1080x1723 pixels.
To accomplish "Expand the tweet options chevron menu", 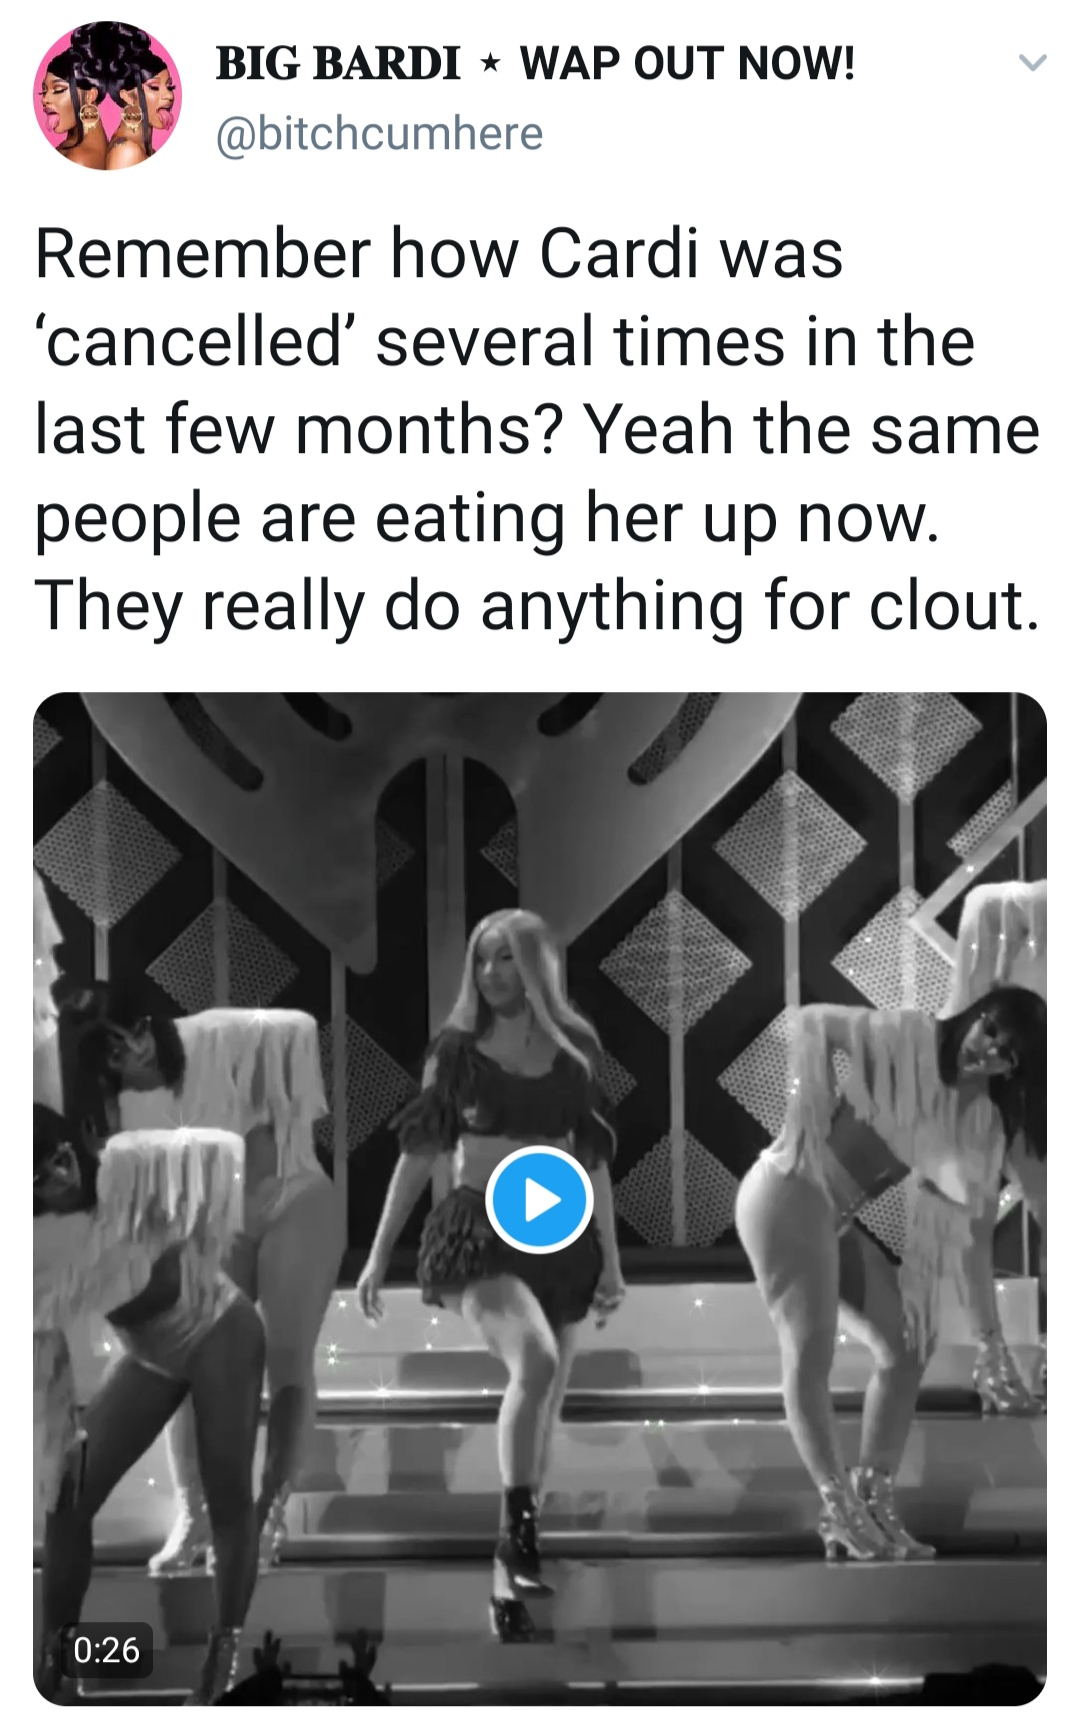I will 1032,63.
